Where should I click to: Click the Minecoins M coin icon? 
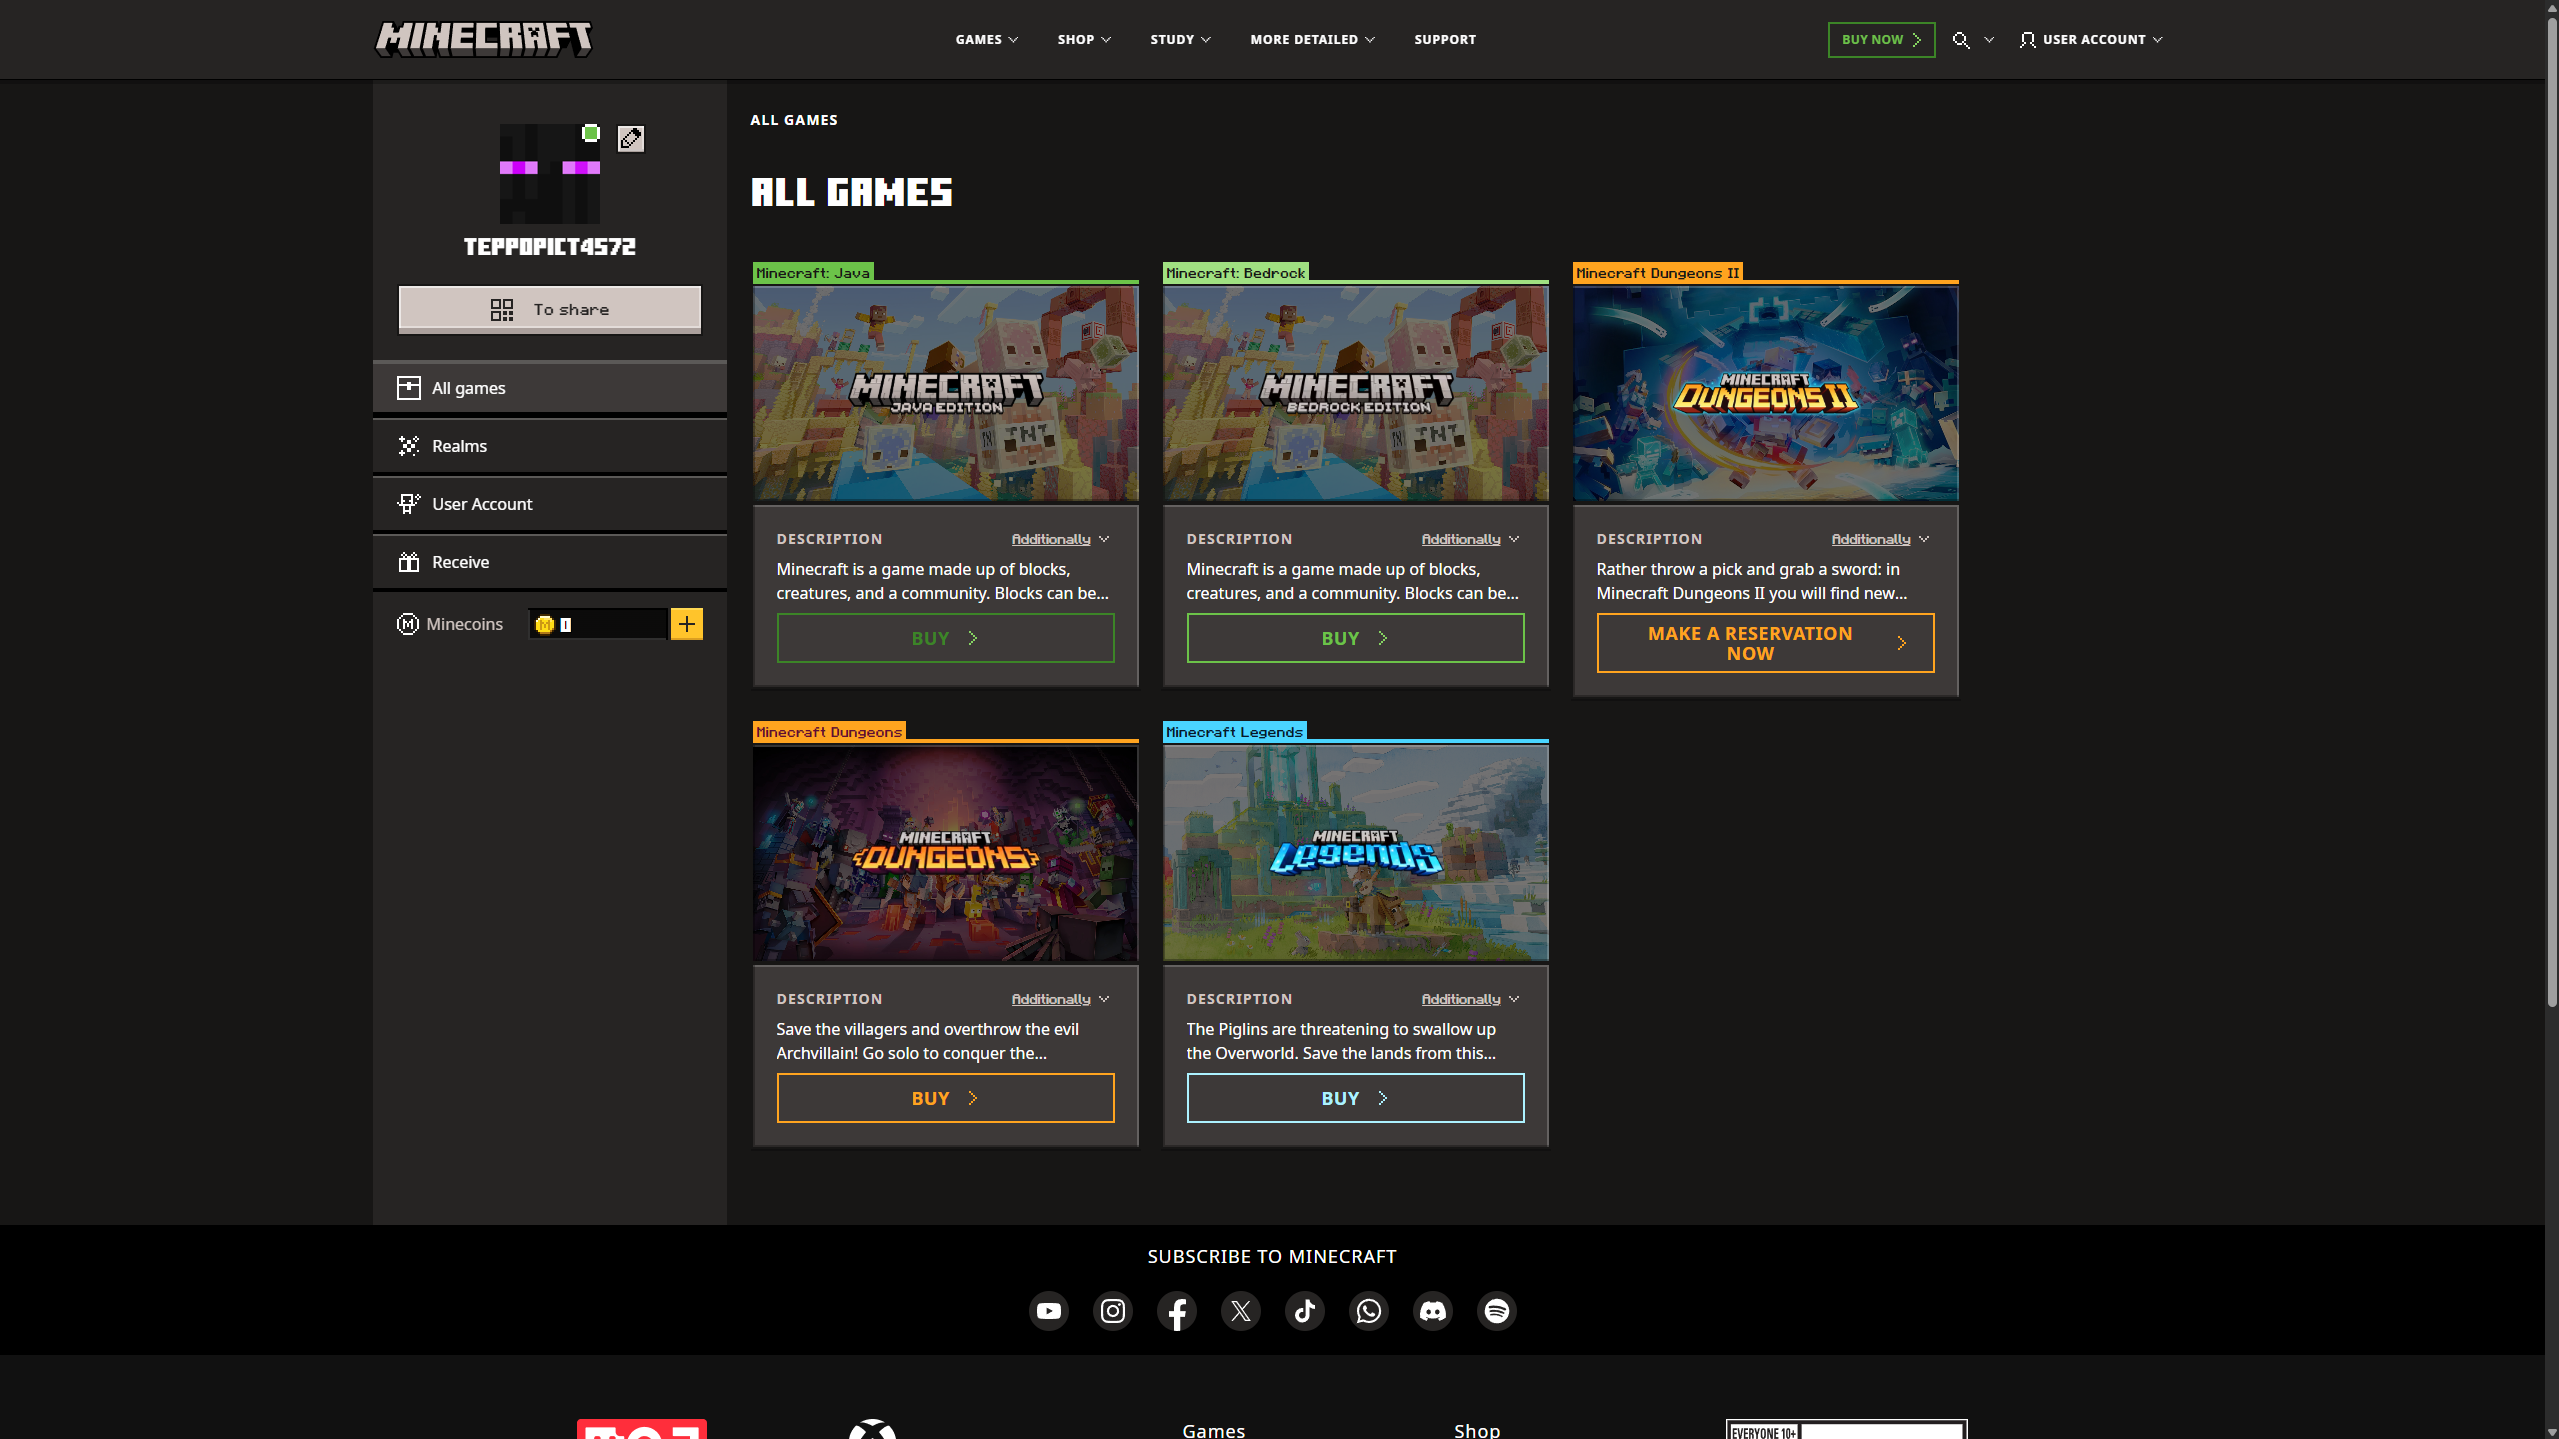click(407, 624)
